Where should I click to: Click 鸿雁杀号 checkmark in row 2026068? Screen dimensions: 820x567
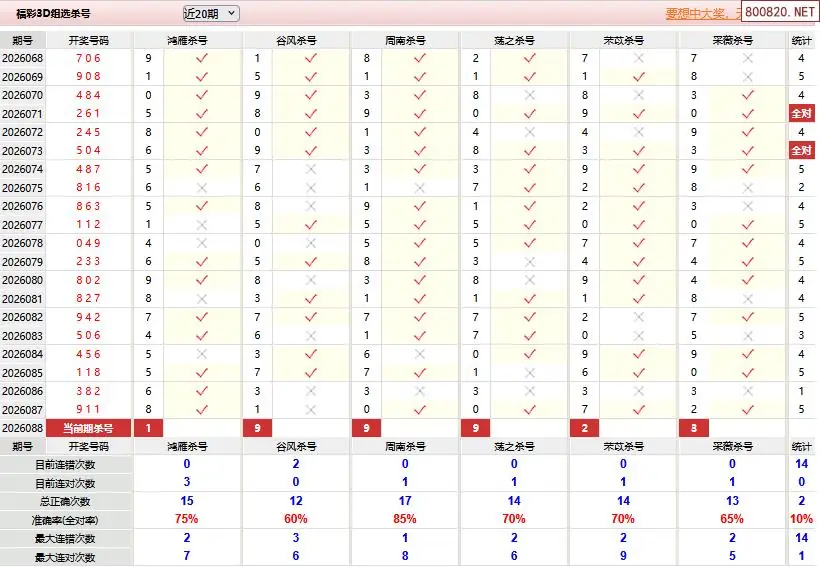(202, 59)
